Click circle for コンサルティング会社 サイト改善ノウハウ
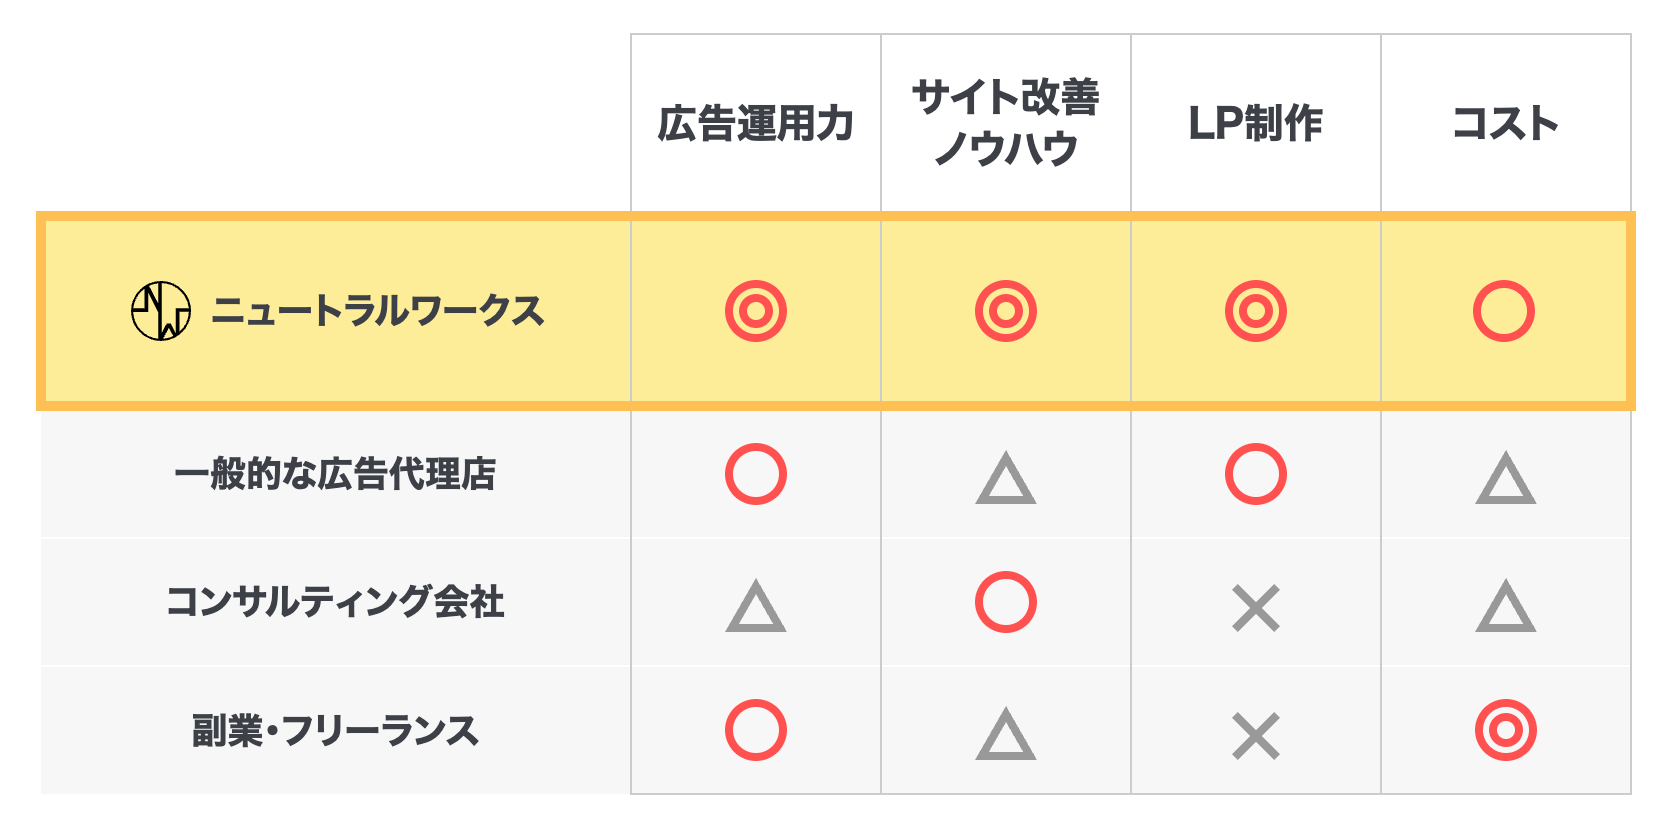This screenshot has height=826, width=1670. coord(1006,602)
